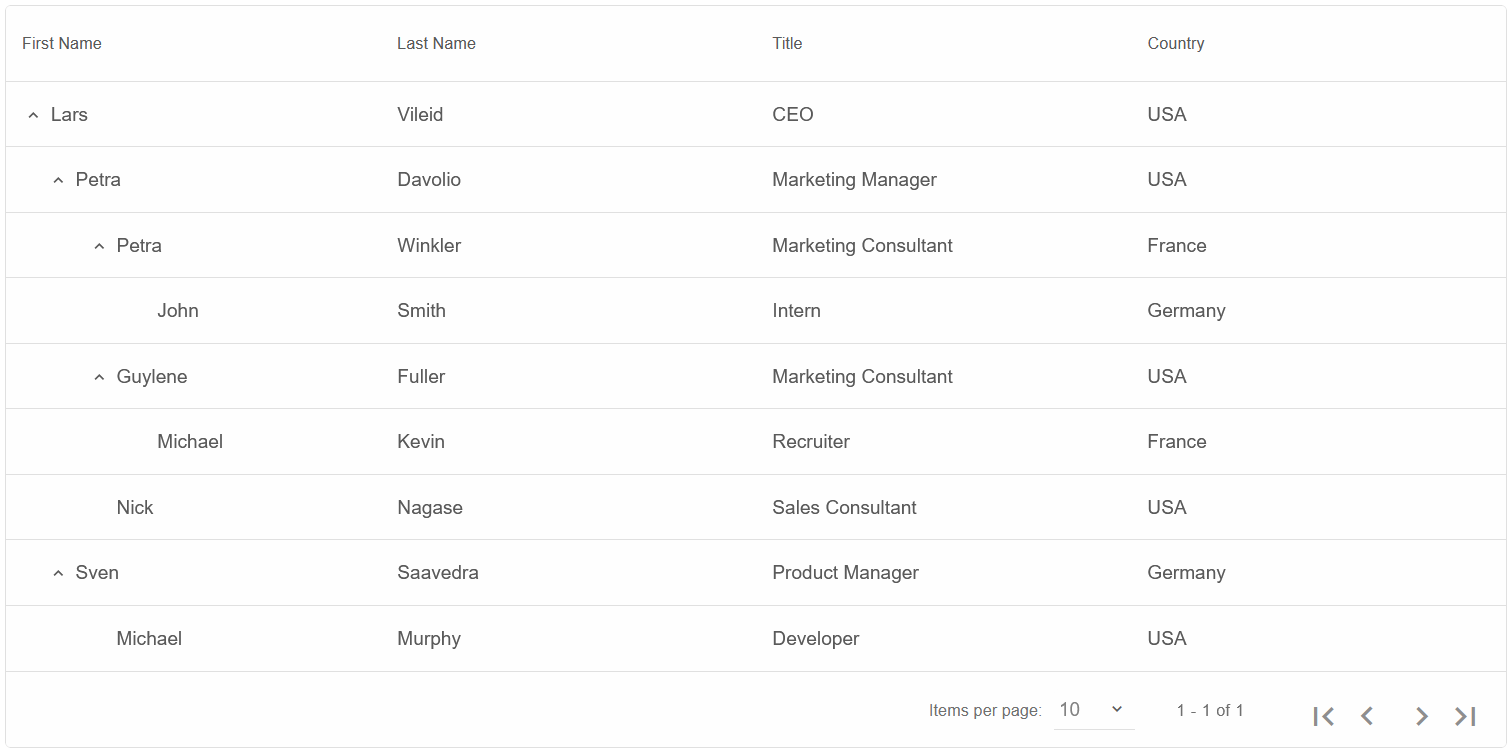
Task: Select the John Smith row
Action: tap(756, 311)
